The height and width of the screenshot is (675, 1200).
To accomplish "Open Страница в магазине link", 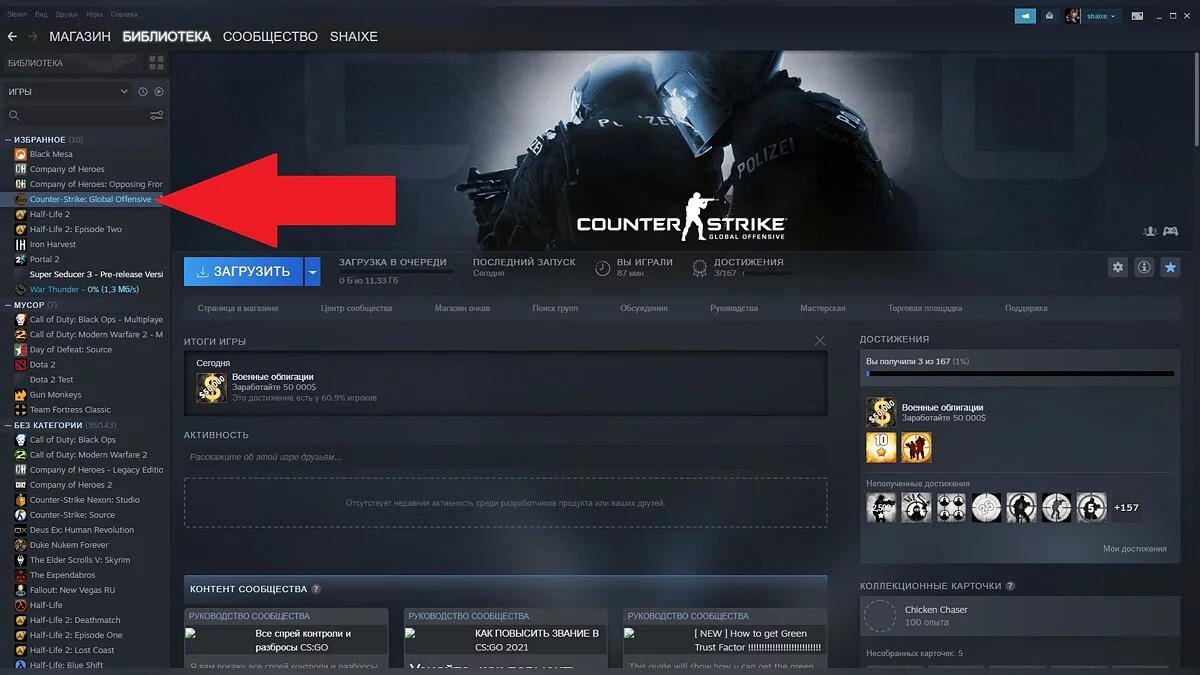I will coord(238,308).
